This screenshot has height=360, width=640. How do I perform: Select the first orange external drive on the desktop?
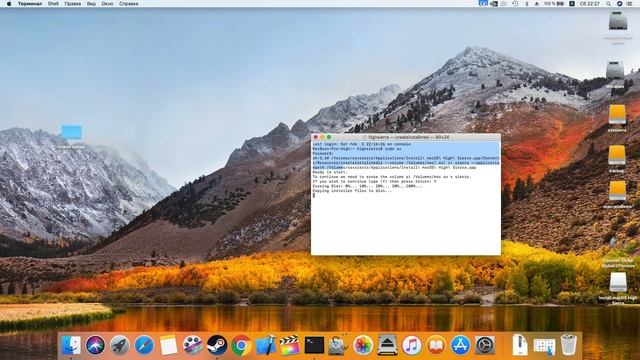(617, 114)
